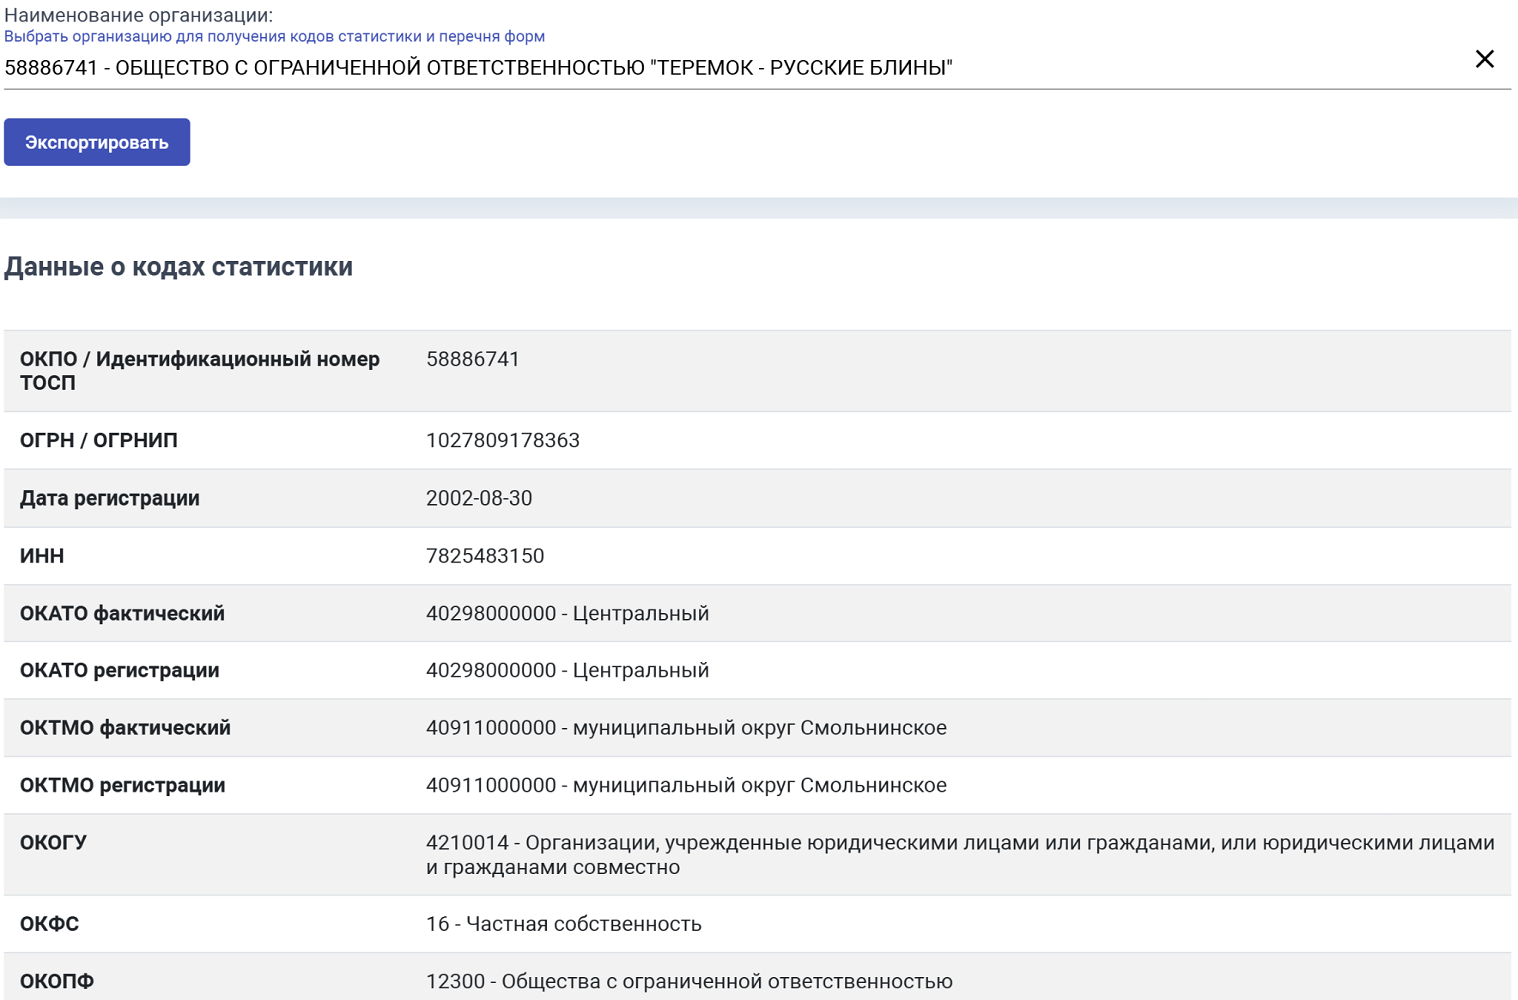Click the 'Данные о кодах статистики' heading
The width and height of the screenshot is (1518, 1000).
[x=178, y=267]
